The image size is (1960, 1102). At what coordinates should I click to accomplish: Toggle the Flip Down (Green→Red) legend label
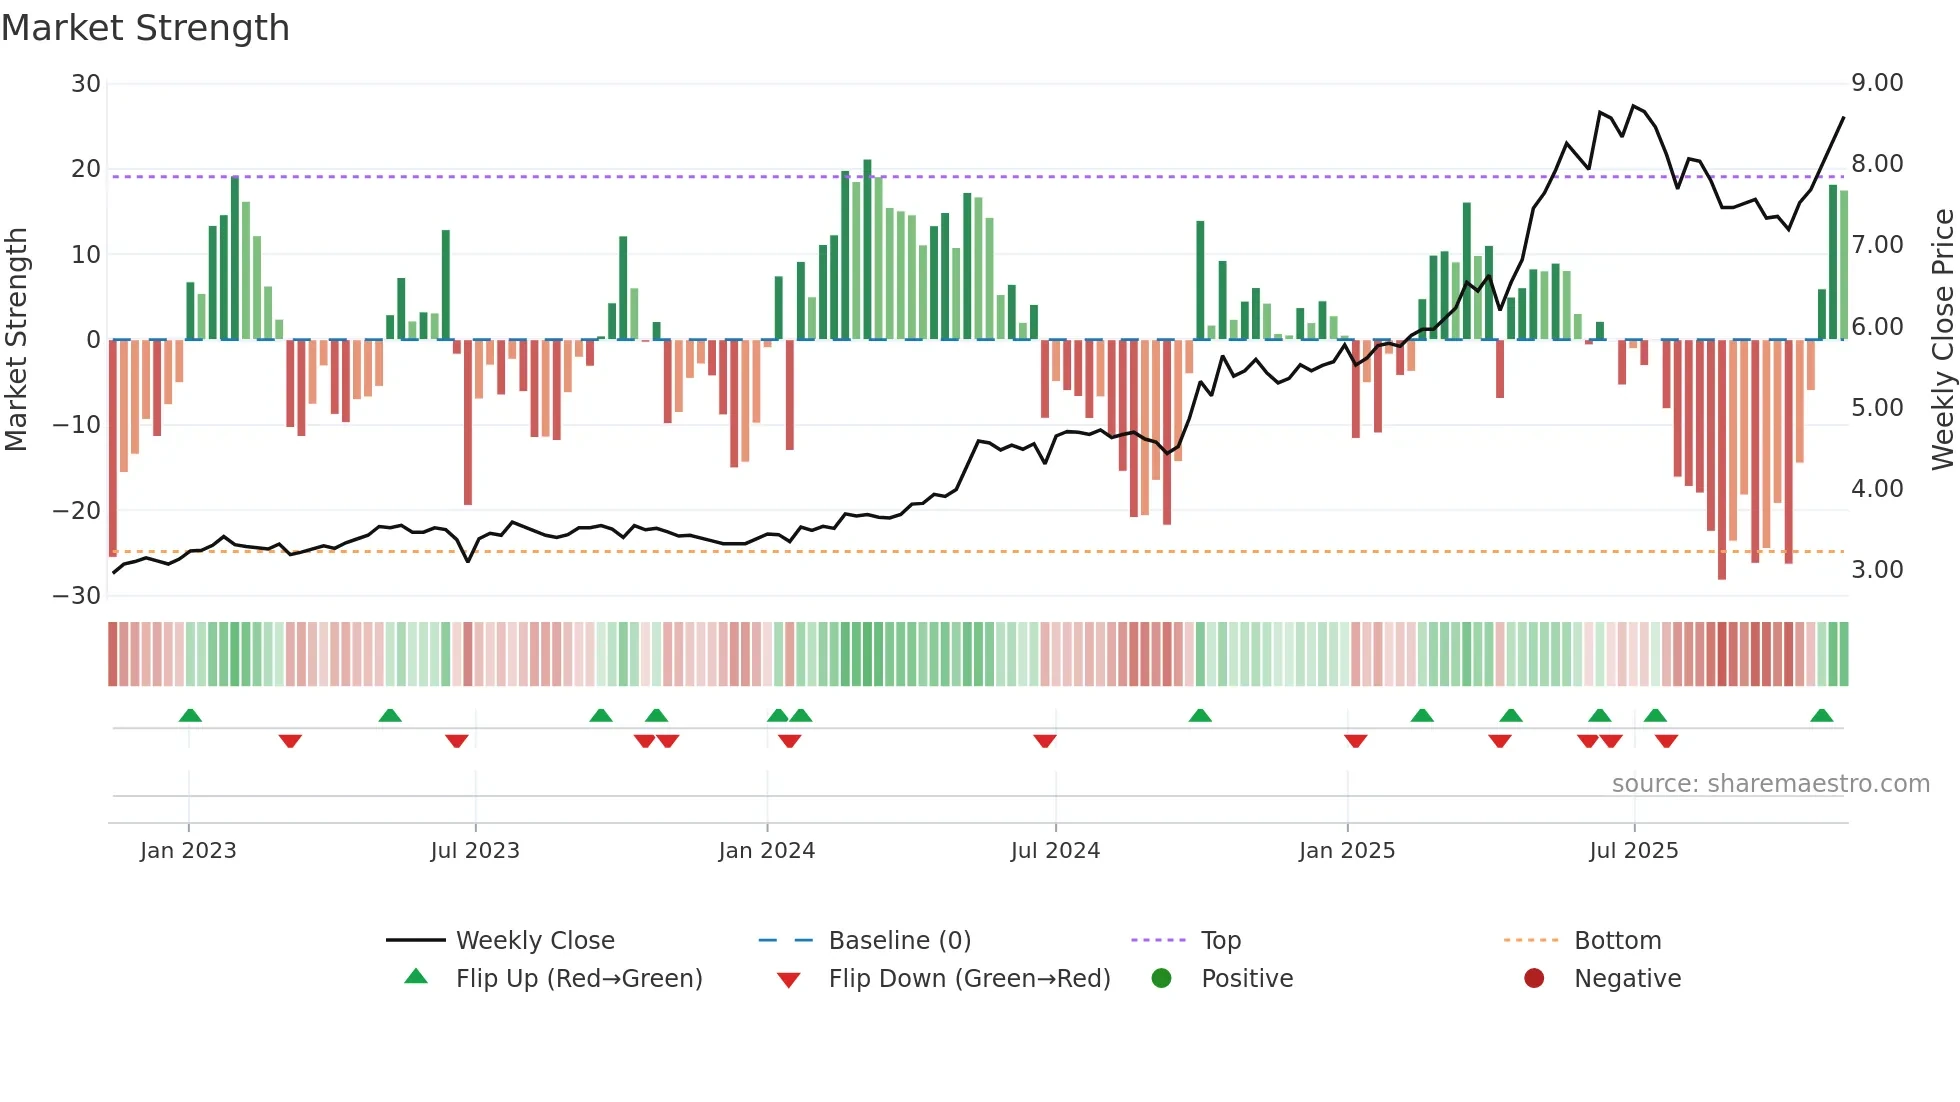click(969, 978)
